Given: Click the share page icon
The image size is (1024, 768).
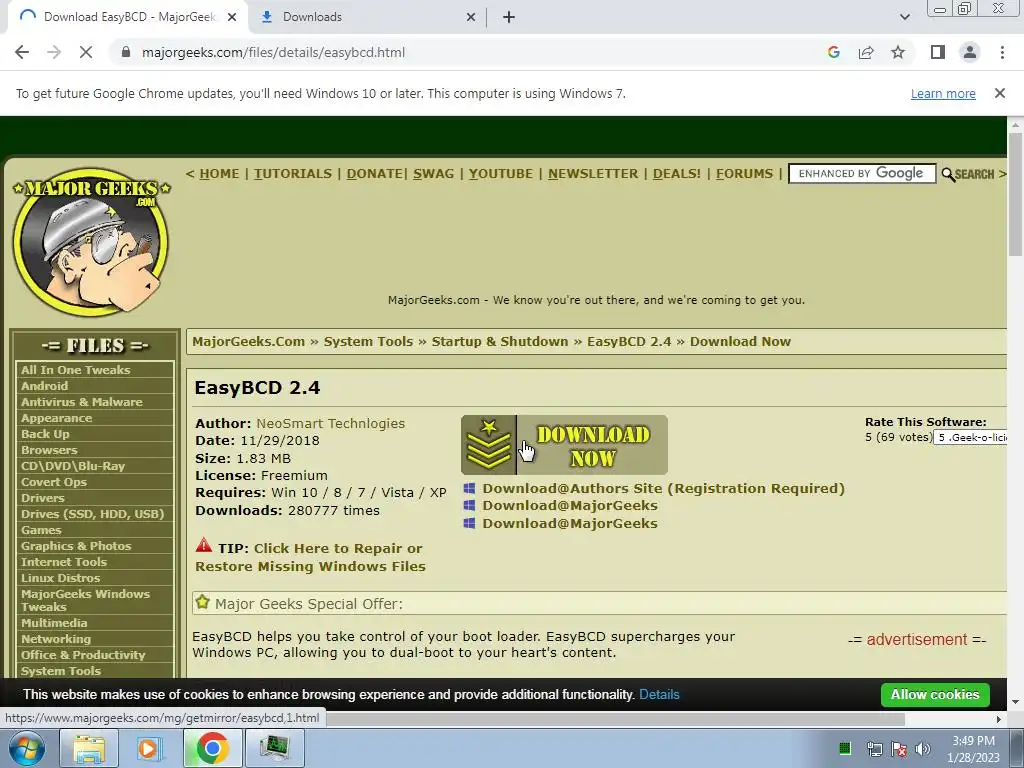Looking at the screenshot, I should pyautogui.click(x=866, y=52).
